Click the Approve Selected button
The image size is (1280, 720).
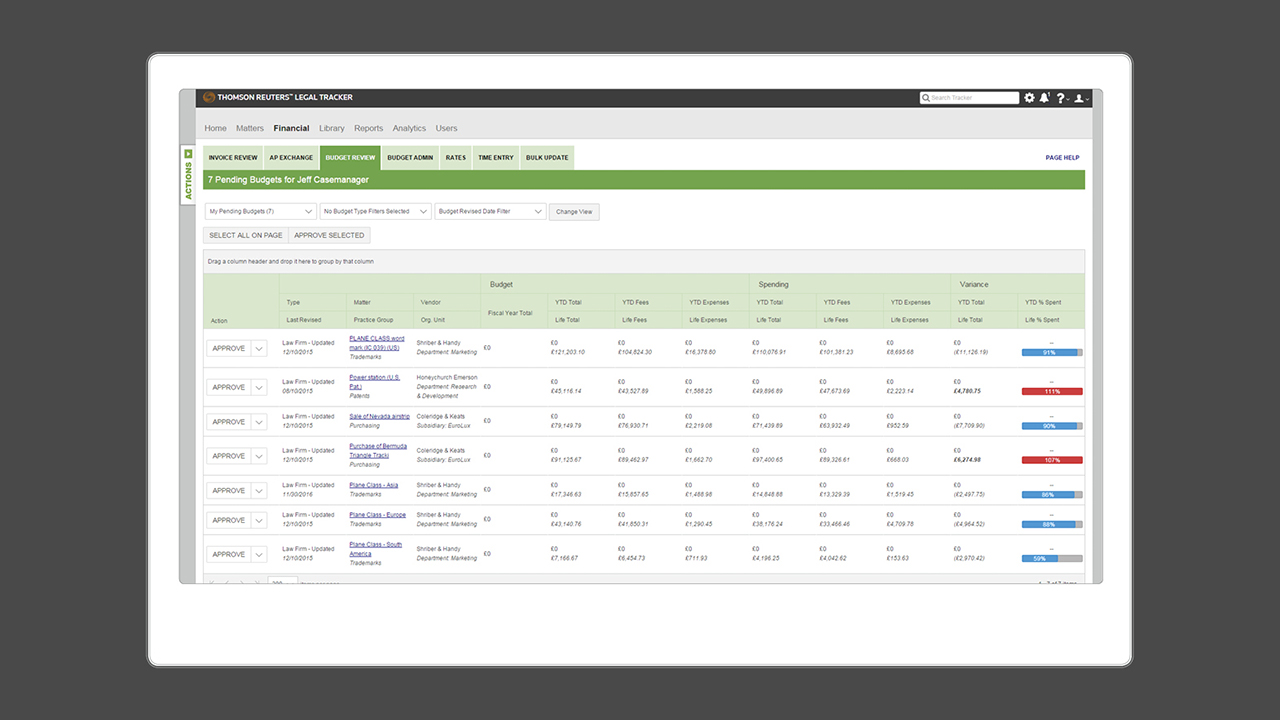(329, 235)
